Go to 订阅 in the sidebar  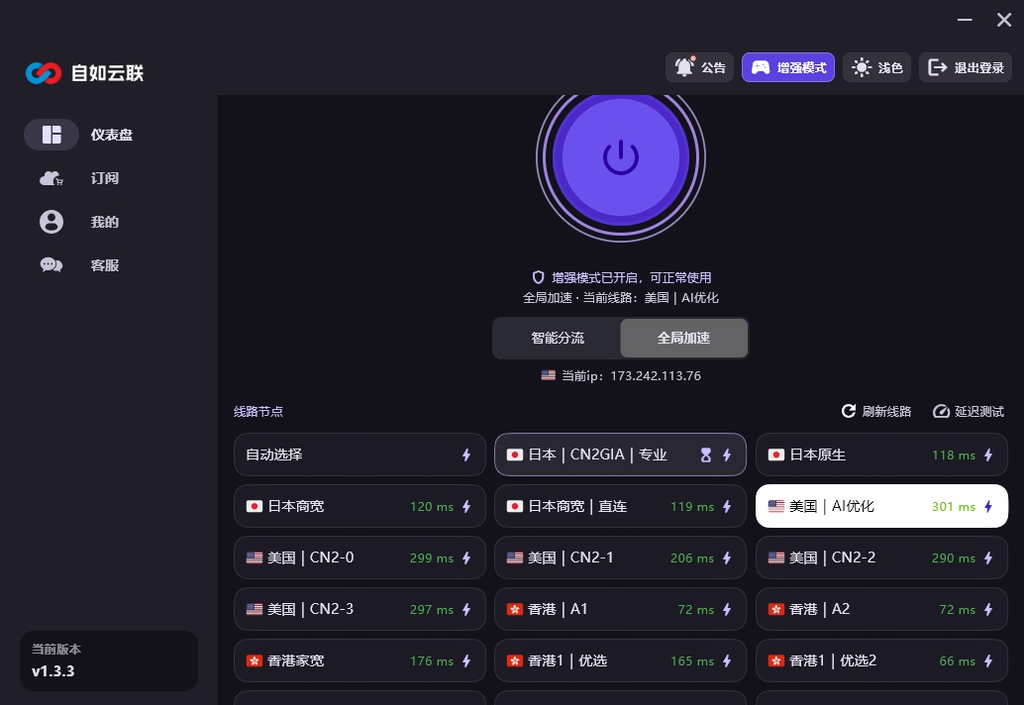pos(104,178)
